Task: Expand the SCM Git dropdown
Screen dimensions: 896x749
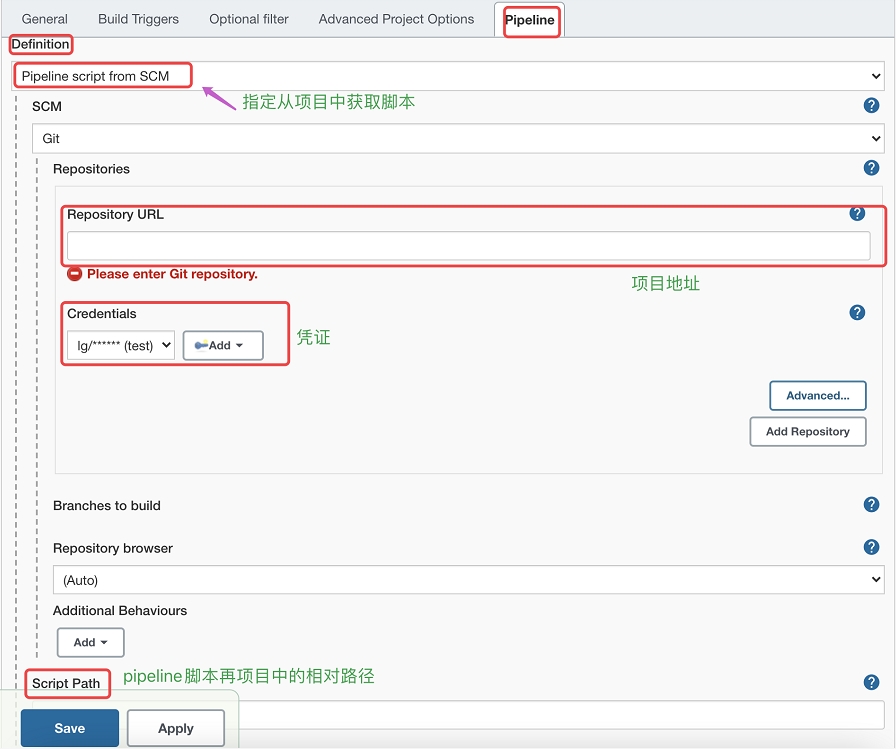Action: pos(457,139)
